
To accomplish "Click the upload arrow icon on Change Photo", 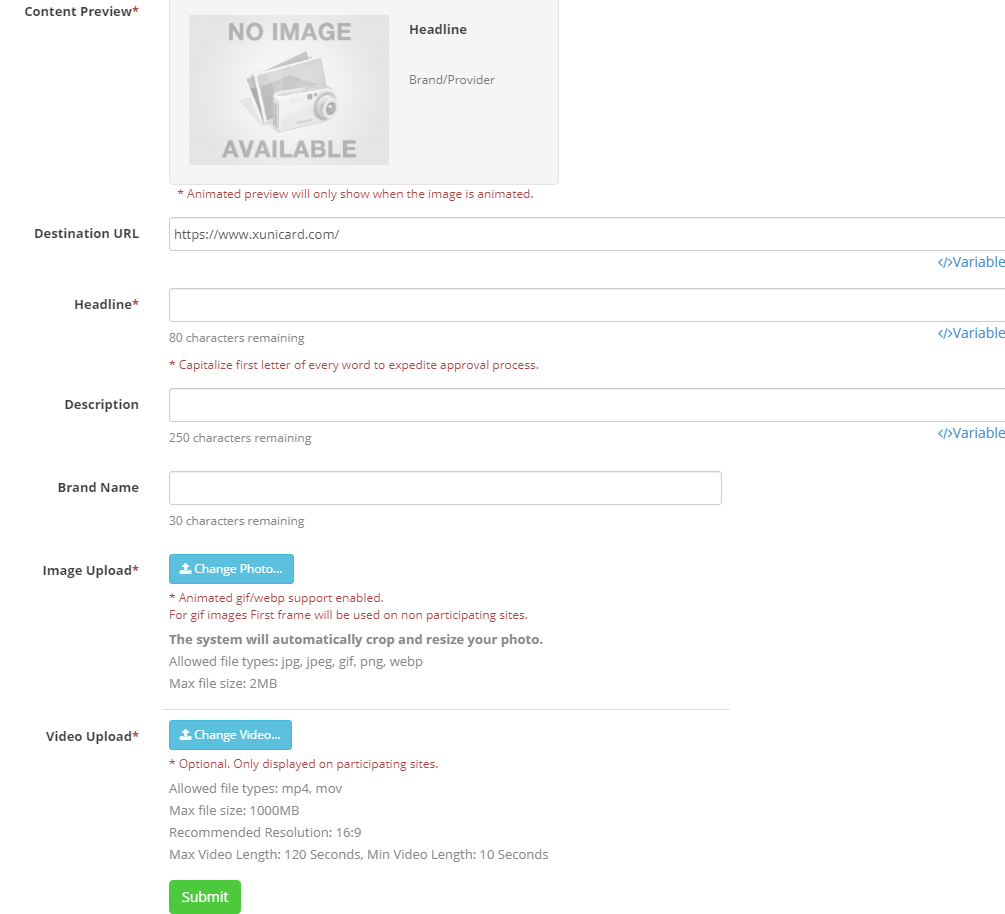I will 185,569.
